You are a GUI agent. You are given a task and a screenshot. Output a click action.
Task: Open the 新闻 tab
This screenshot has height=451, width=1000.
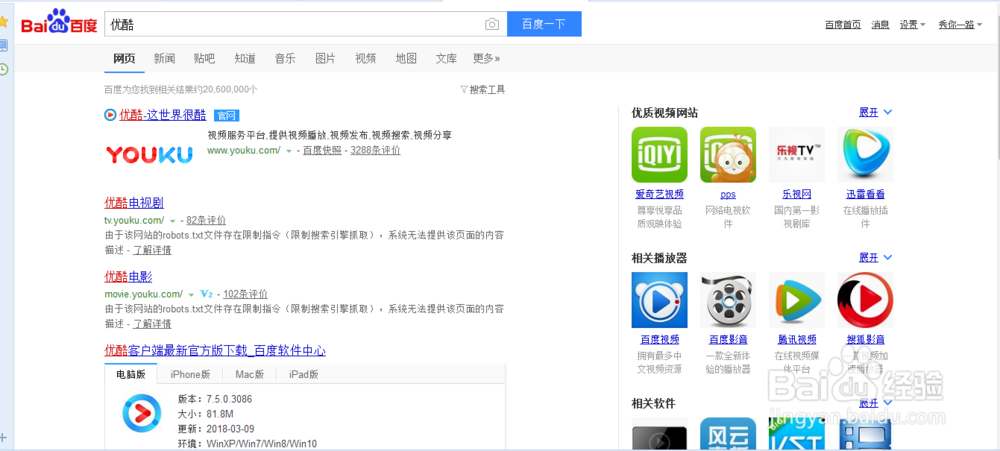[164, 59]
